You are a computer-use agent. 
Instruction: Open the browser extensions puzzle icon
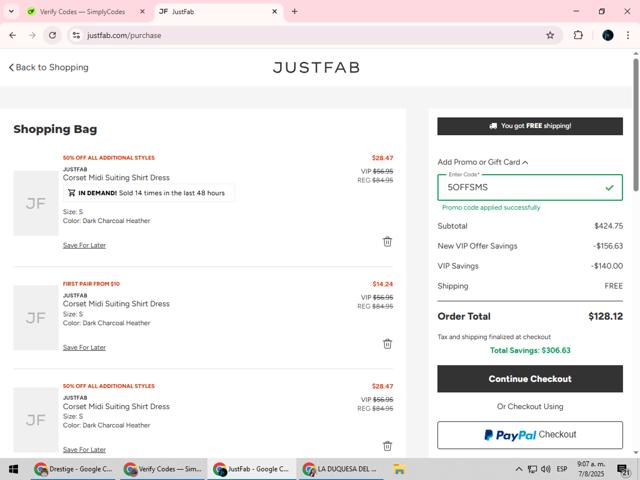[x=578, y=36]
